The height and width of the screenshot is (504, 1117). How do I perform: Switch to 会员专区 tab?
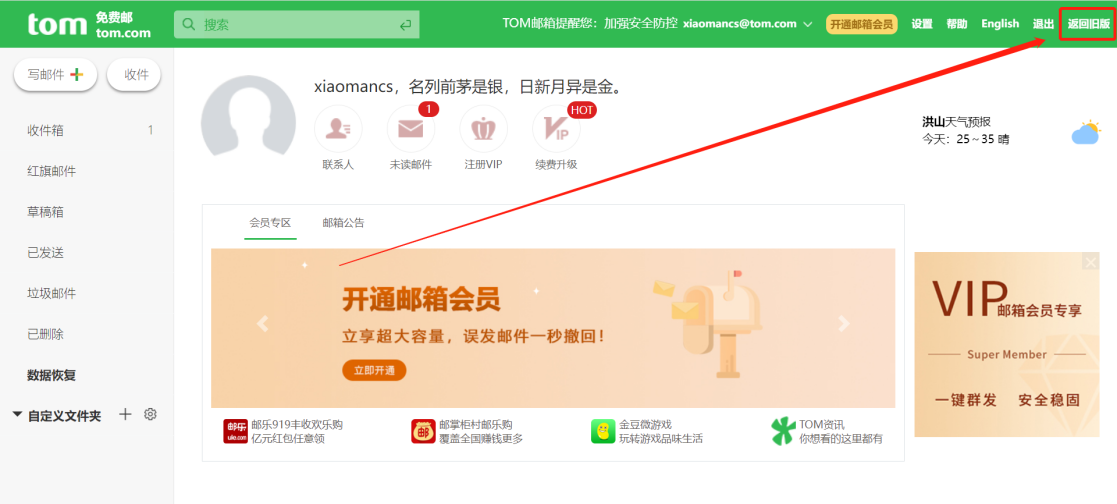[x=270, y=222]
